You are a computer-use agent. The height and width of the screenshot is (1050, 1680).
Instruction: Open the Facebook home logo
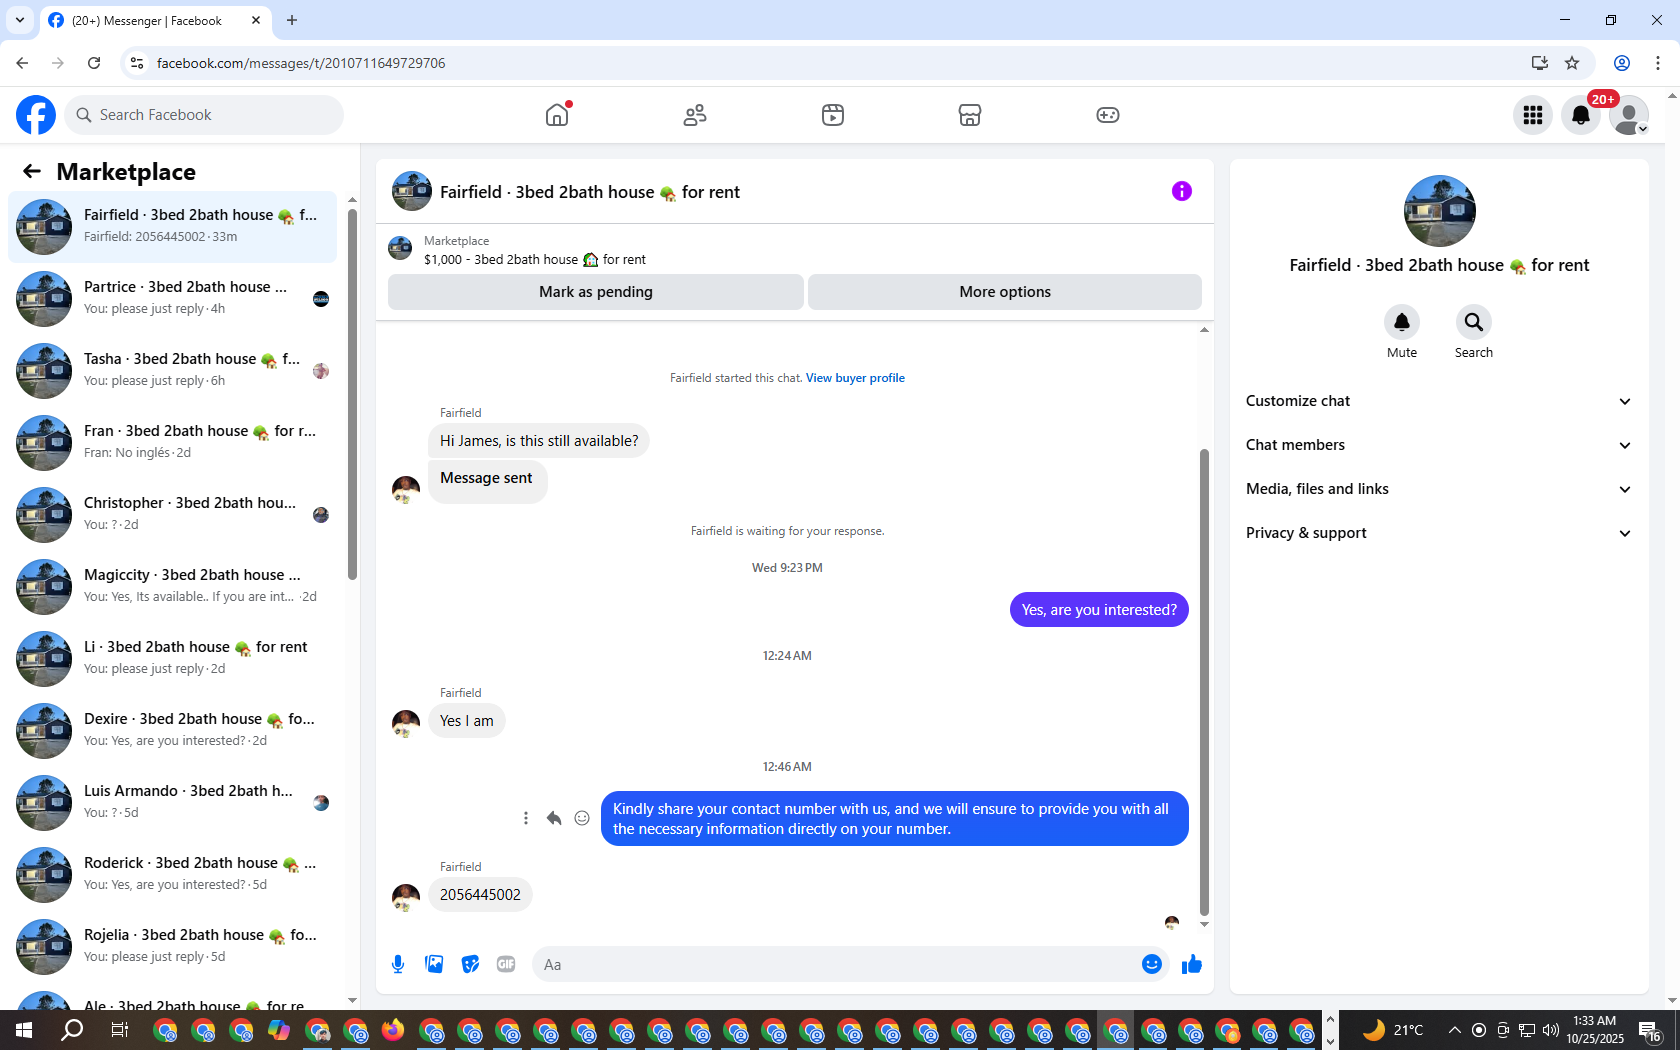[x=36, y=115]
